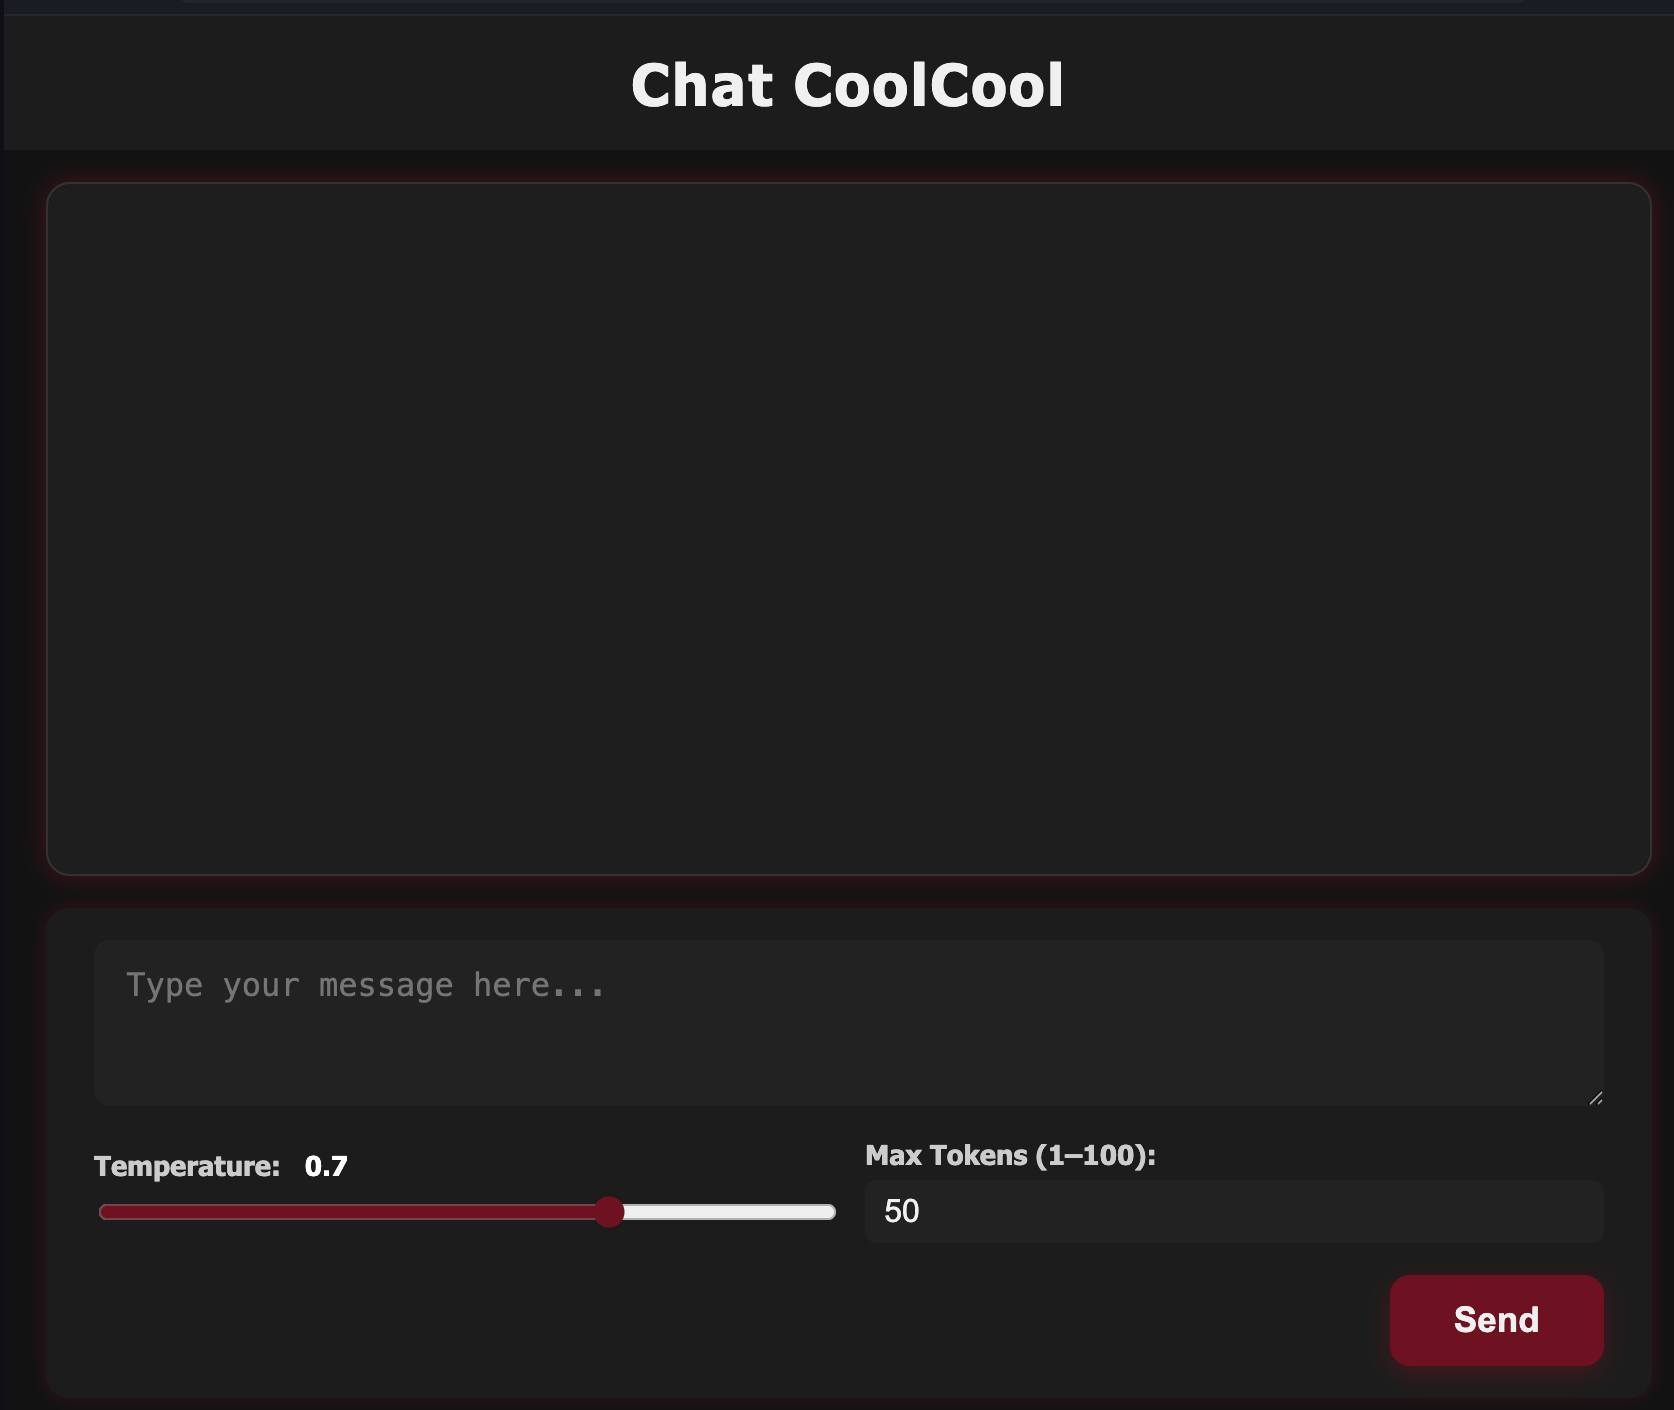
Task: Click the "Temperature:" label text
Action: [187, 1167]
